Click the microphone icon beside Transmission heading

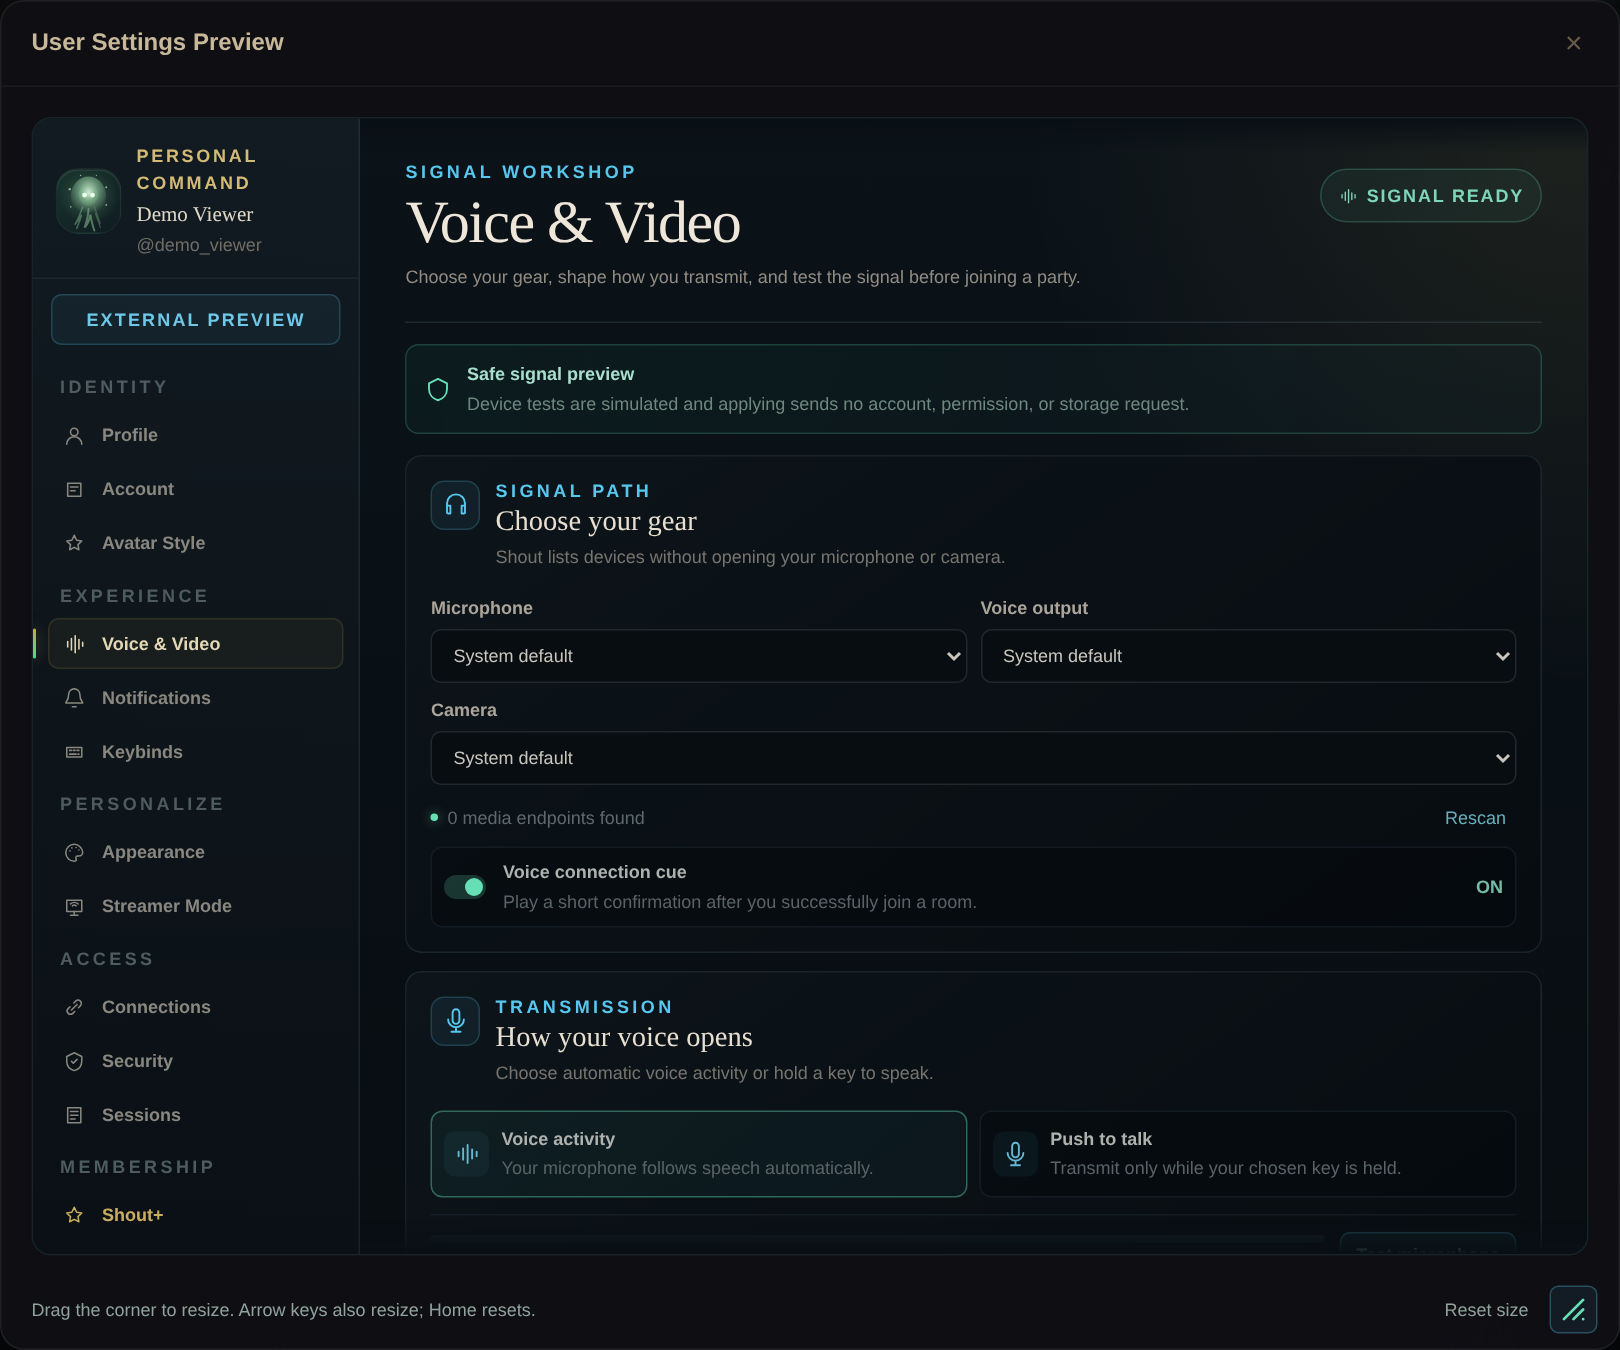point(456,1021)
